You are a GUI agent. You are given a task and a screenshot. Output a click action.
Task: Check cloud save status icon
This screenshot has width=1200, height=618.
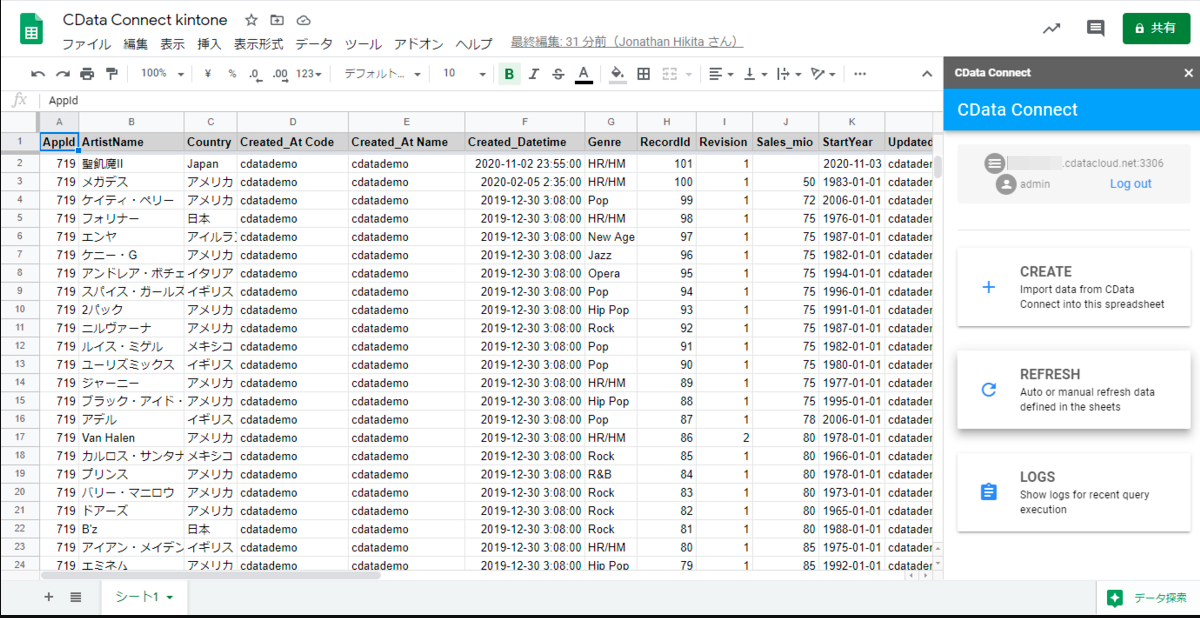click(x=303, y=20)
